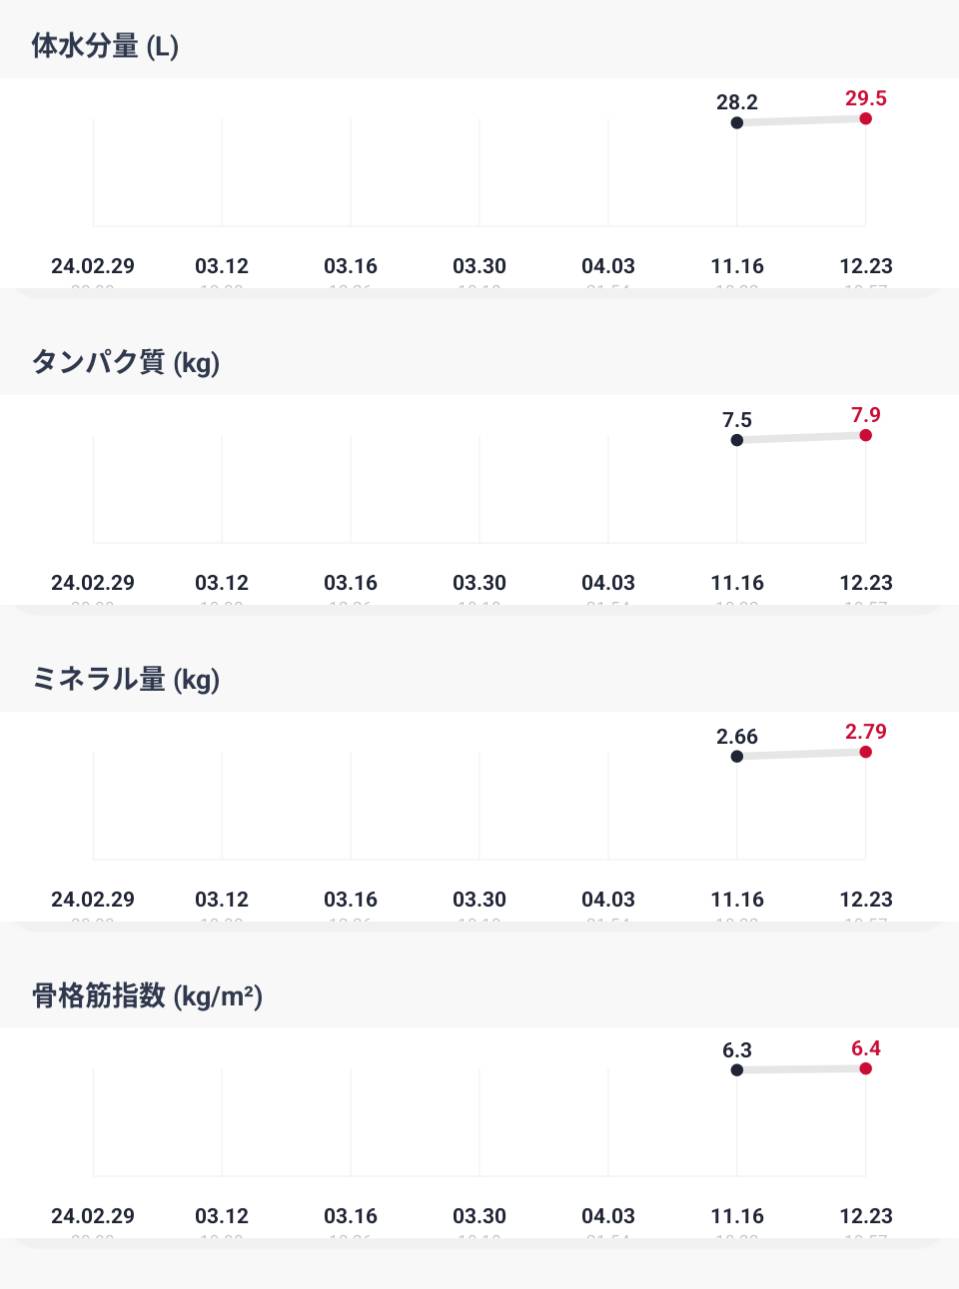Tap the 24.02.29 date under 体水分量 chart

(93, 266)
